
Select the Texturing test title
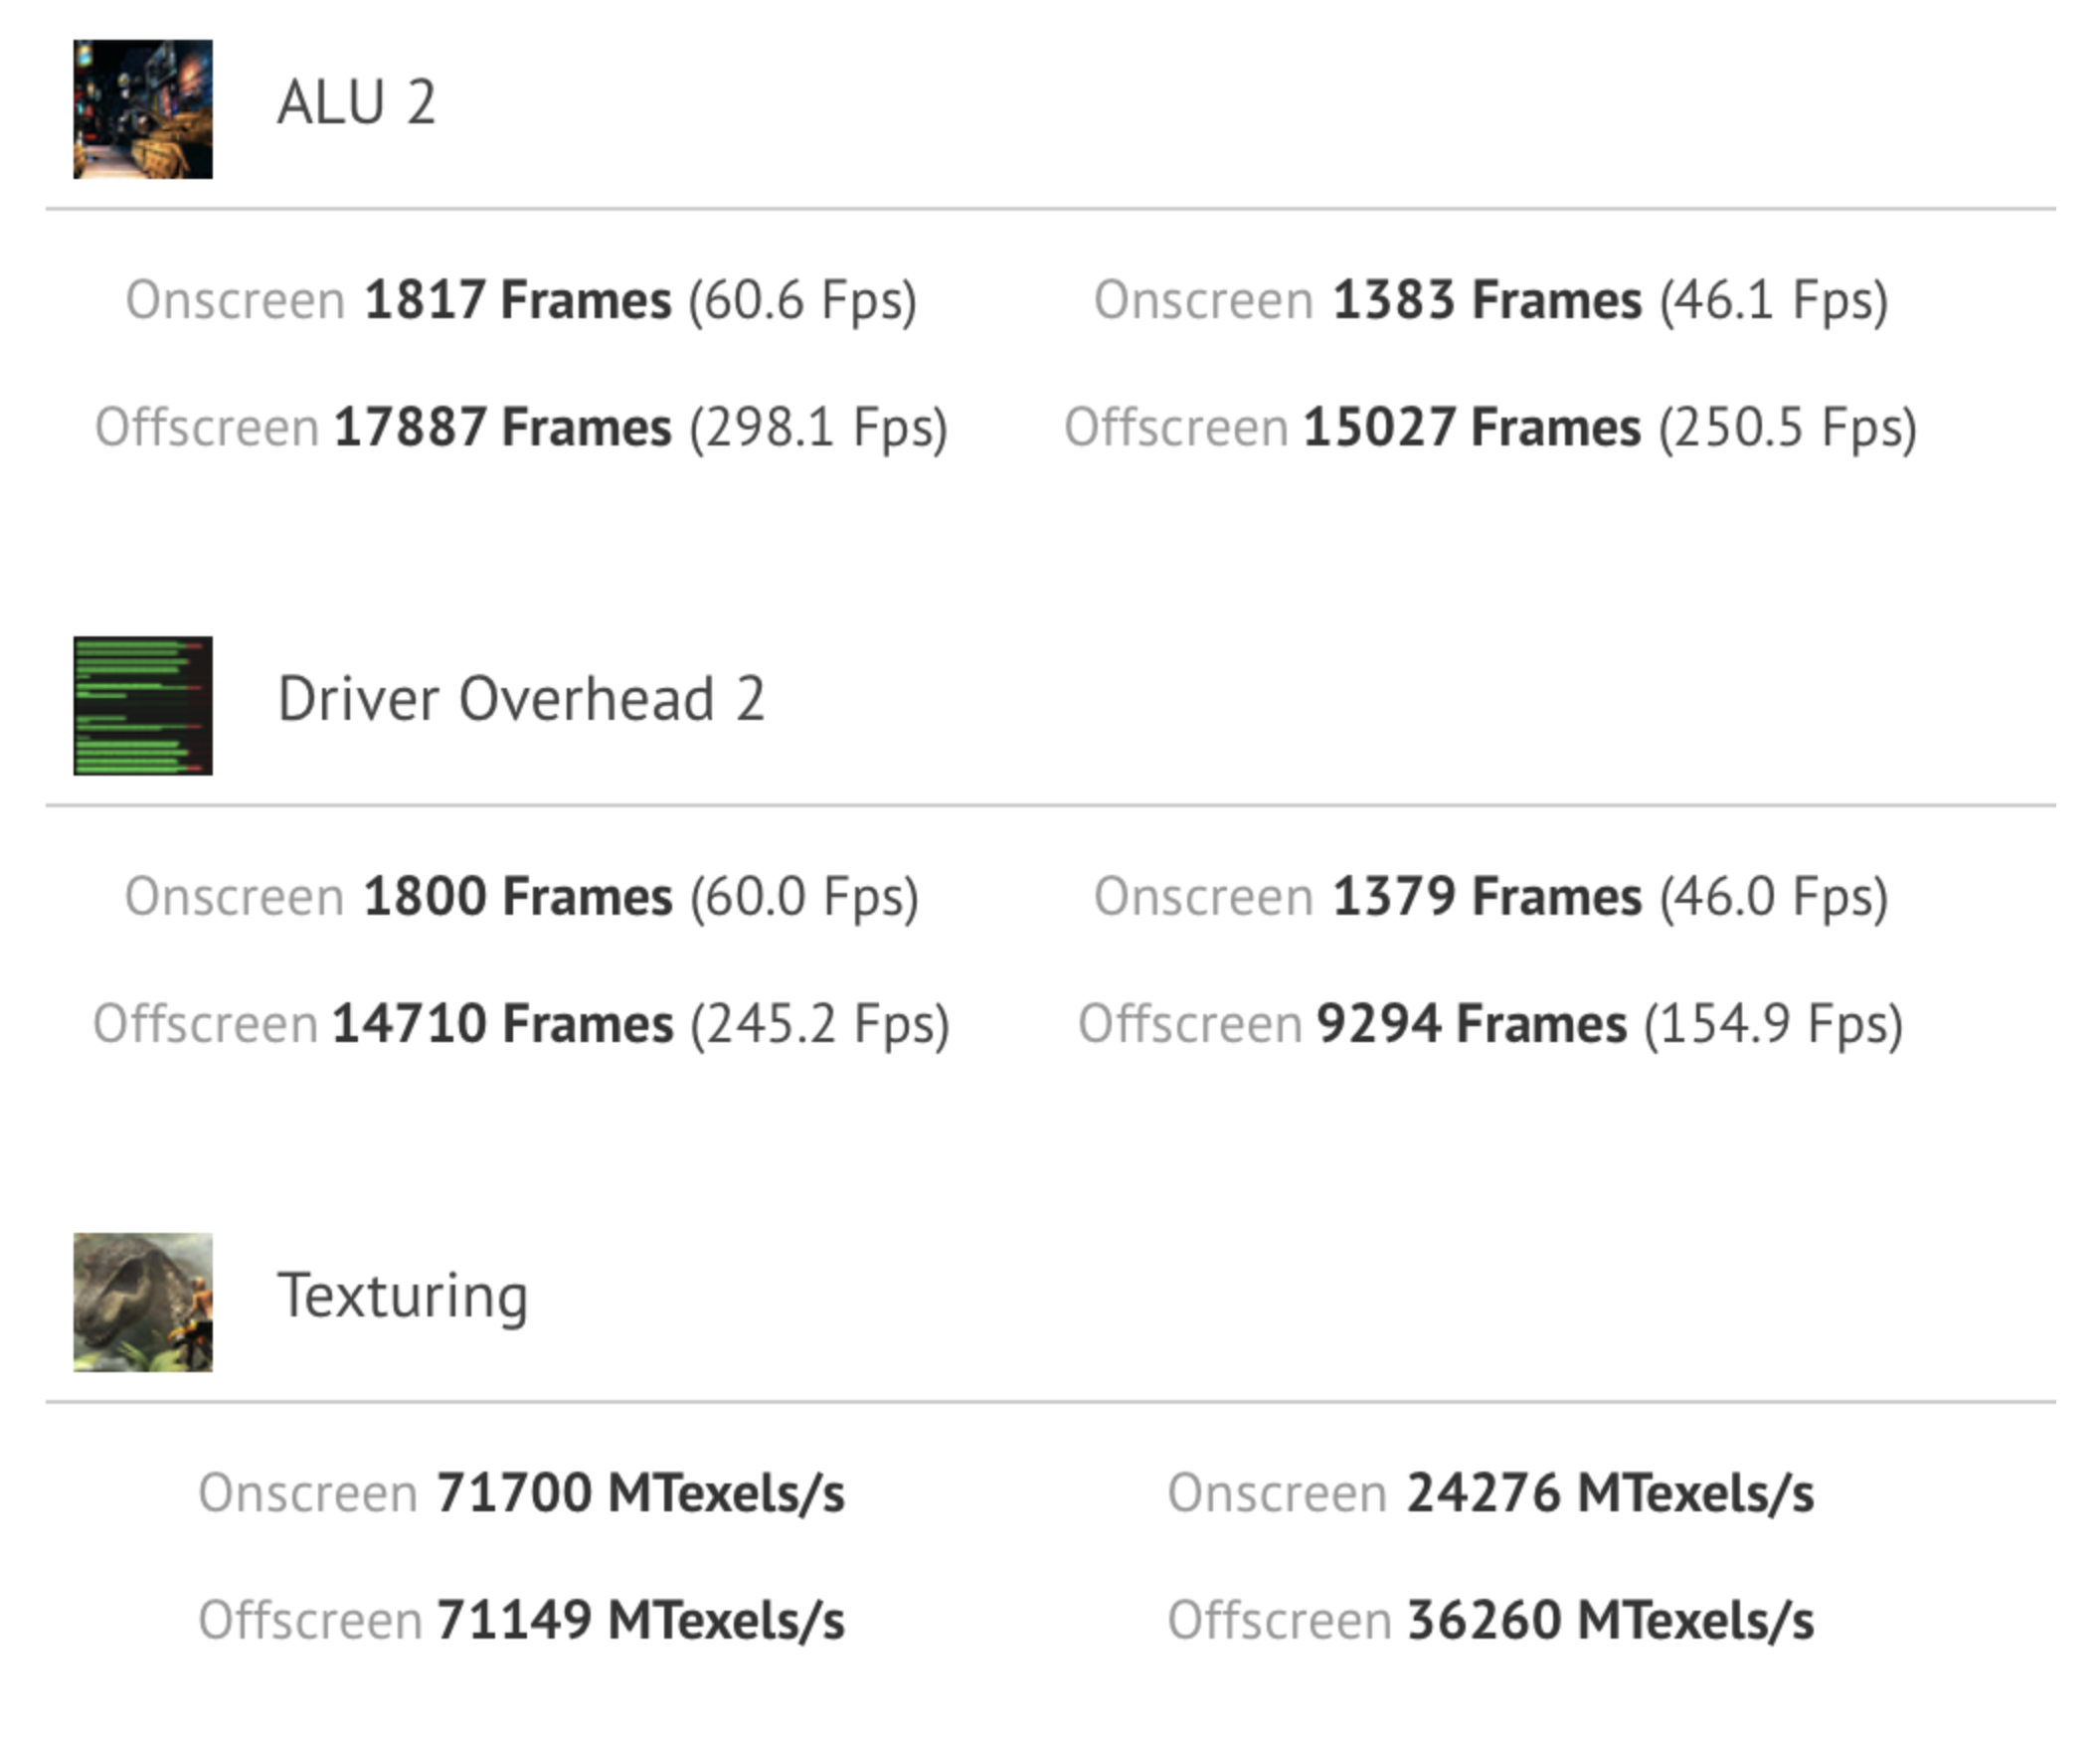403,1297
